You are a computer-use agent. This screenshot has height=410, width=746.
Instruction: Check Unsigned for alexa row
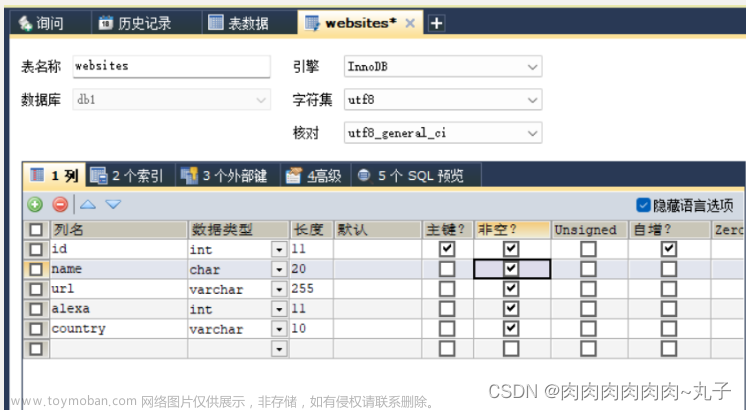point(589,309)
